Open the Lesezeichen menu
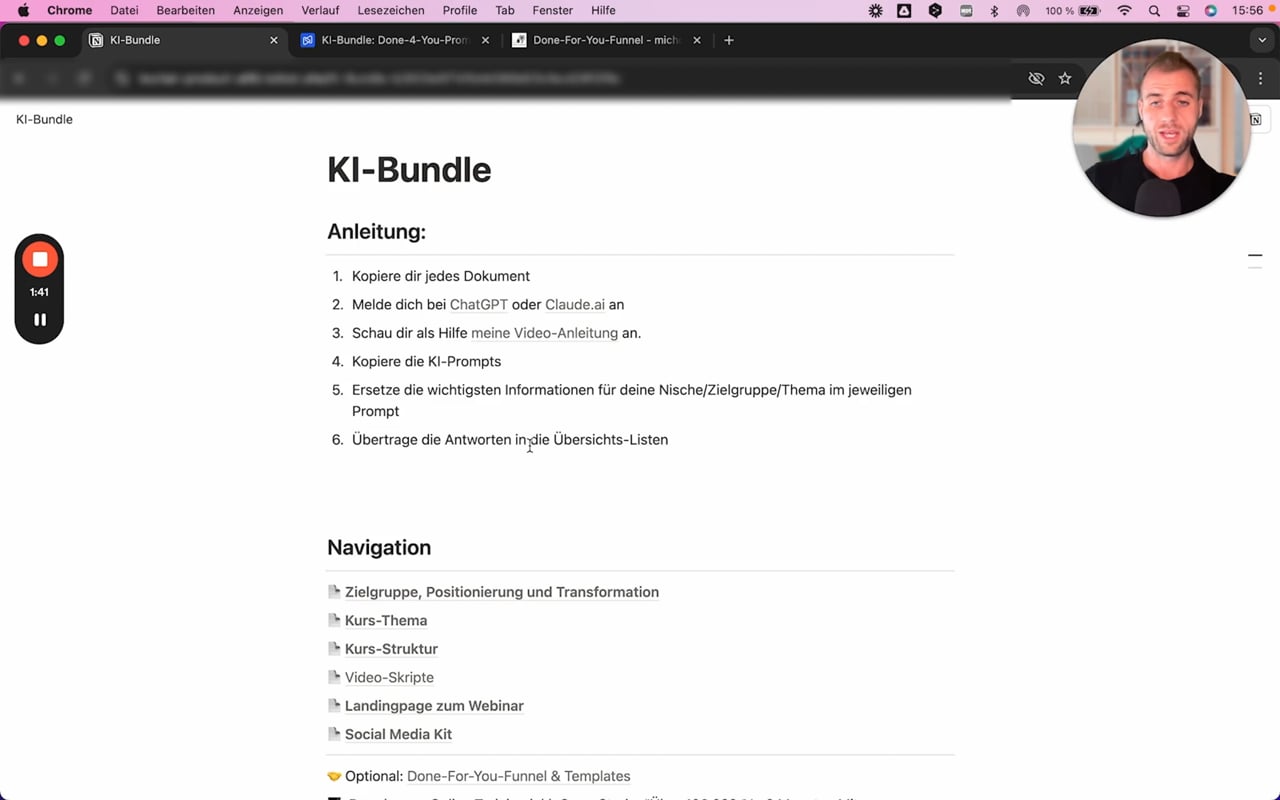Screen dimensions: 1280x800 [391, 11]
